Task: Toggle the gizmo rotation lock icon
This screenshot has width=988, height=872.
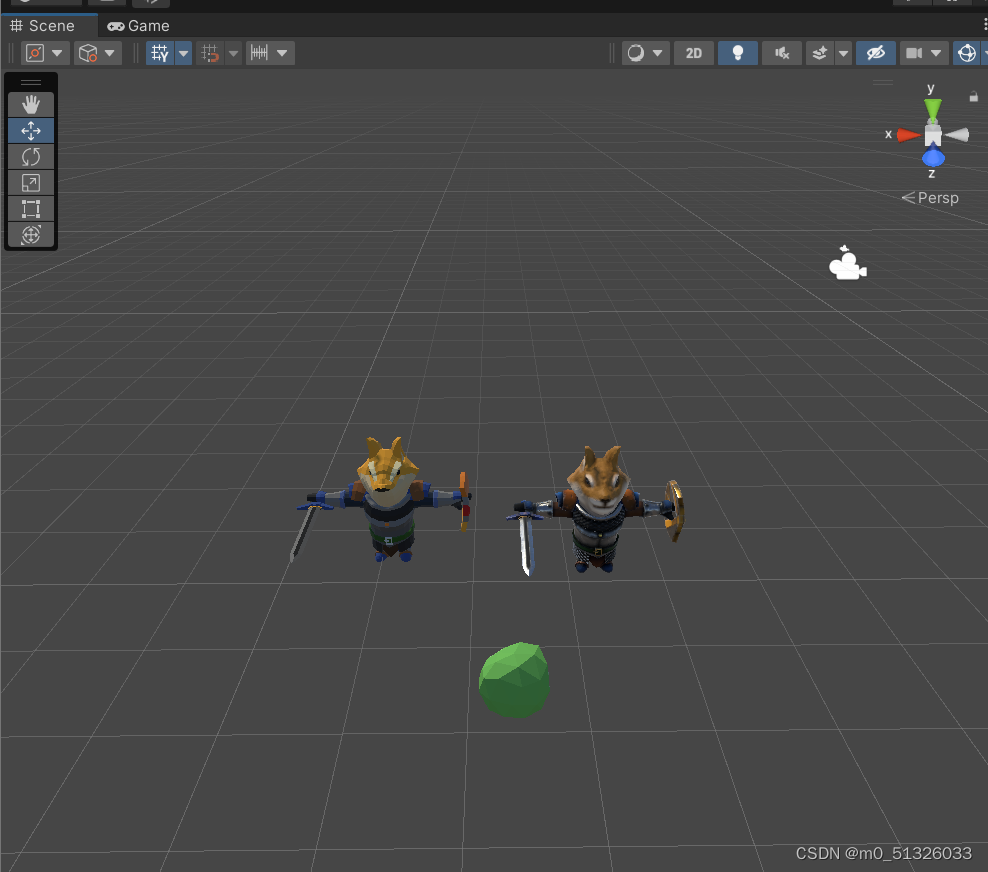Action: 974,96
